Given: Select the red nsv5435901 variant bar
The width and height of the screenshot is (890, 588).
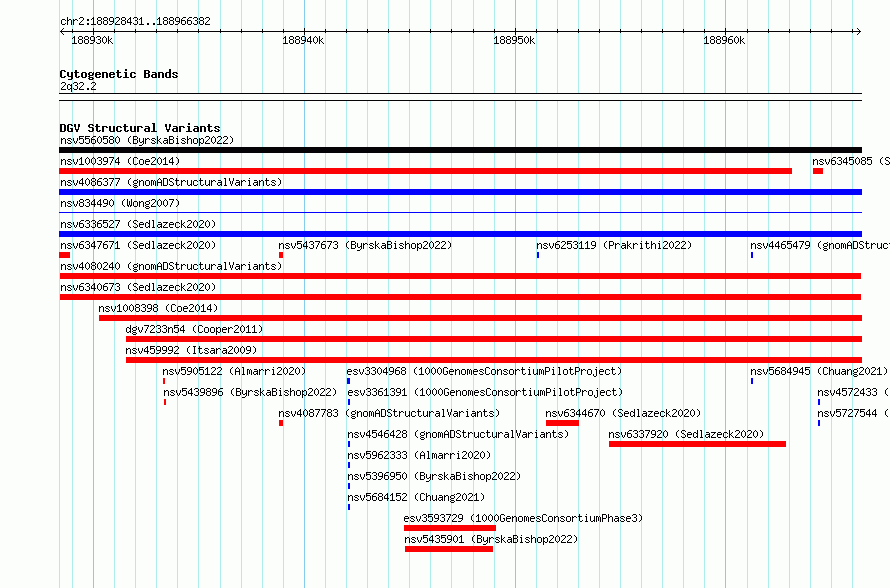Looking at the screenshot, I should [448, 549].
